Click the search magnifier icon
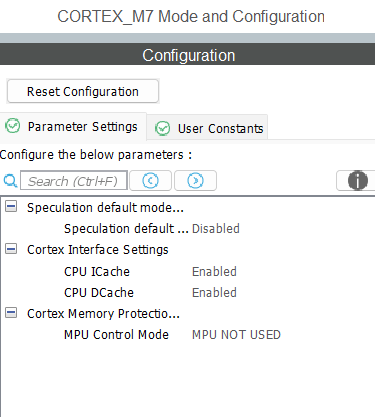 pyautogui.click(x=10, y=181)
